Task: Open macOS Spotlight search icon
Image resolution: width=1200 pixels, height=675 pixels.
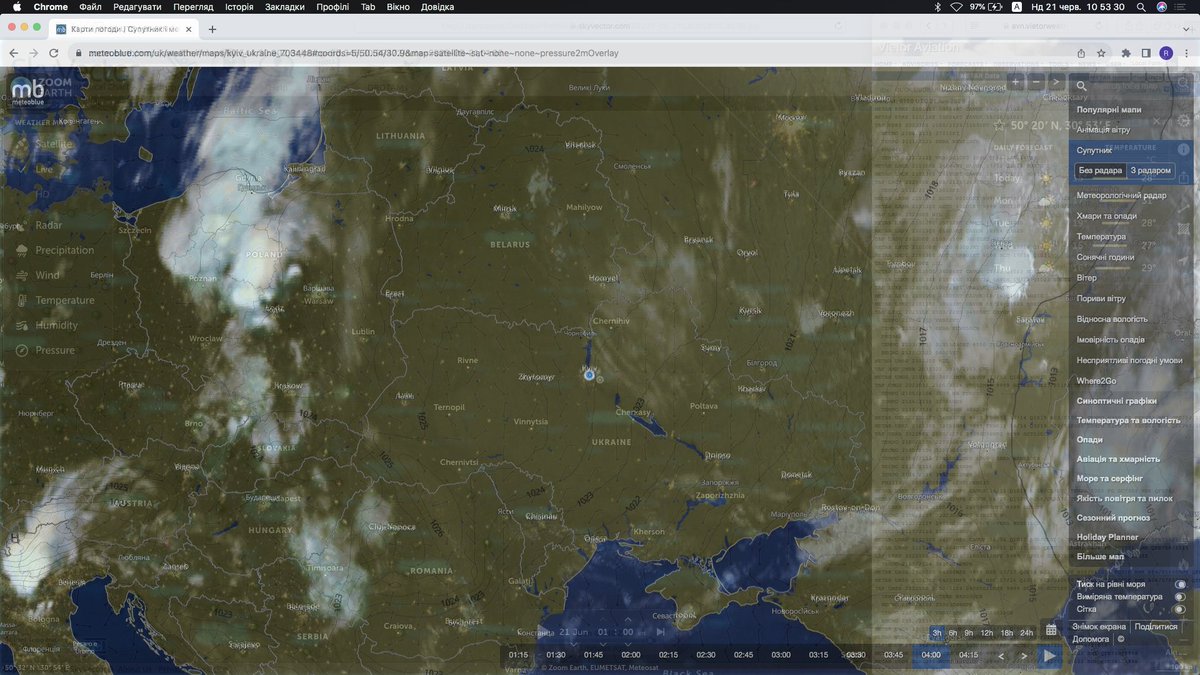Action: 1141,6
